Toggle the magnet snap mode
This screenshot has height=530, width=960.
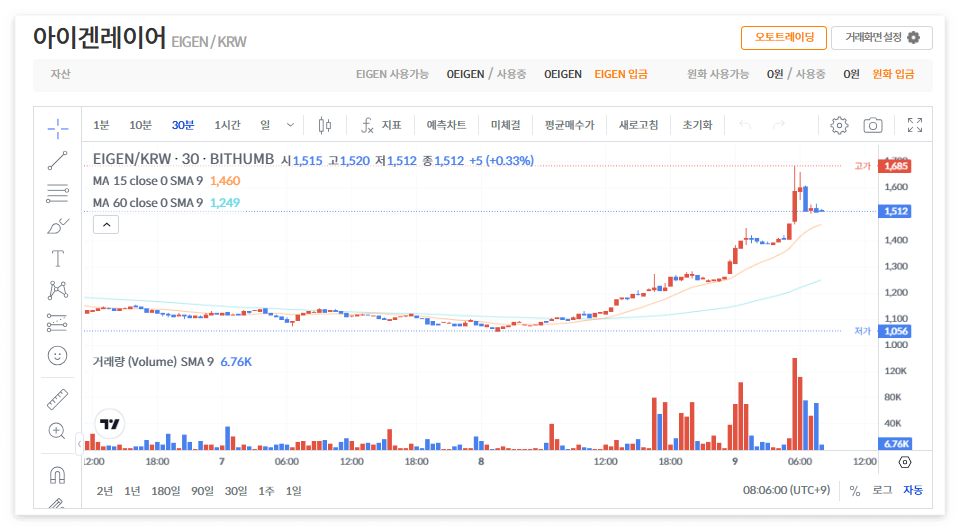[x=58, y=475]
